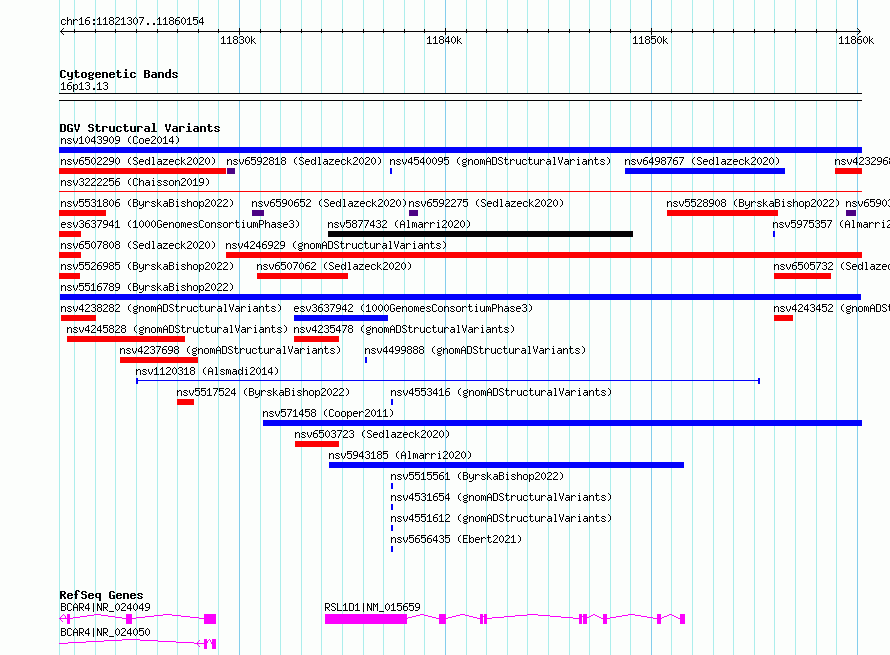The width and height of the screenshot is (890, 655).
Task: Select nsv5943185 (Almarri2020) label
Action: [400, 455]
